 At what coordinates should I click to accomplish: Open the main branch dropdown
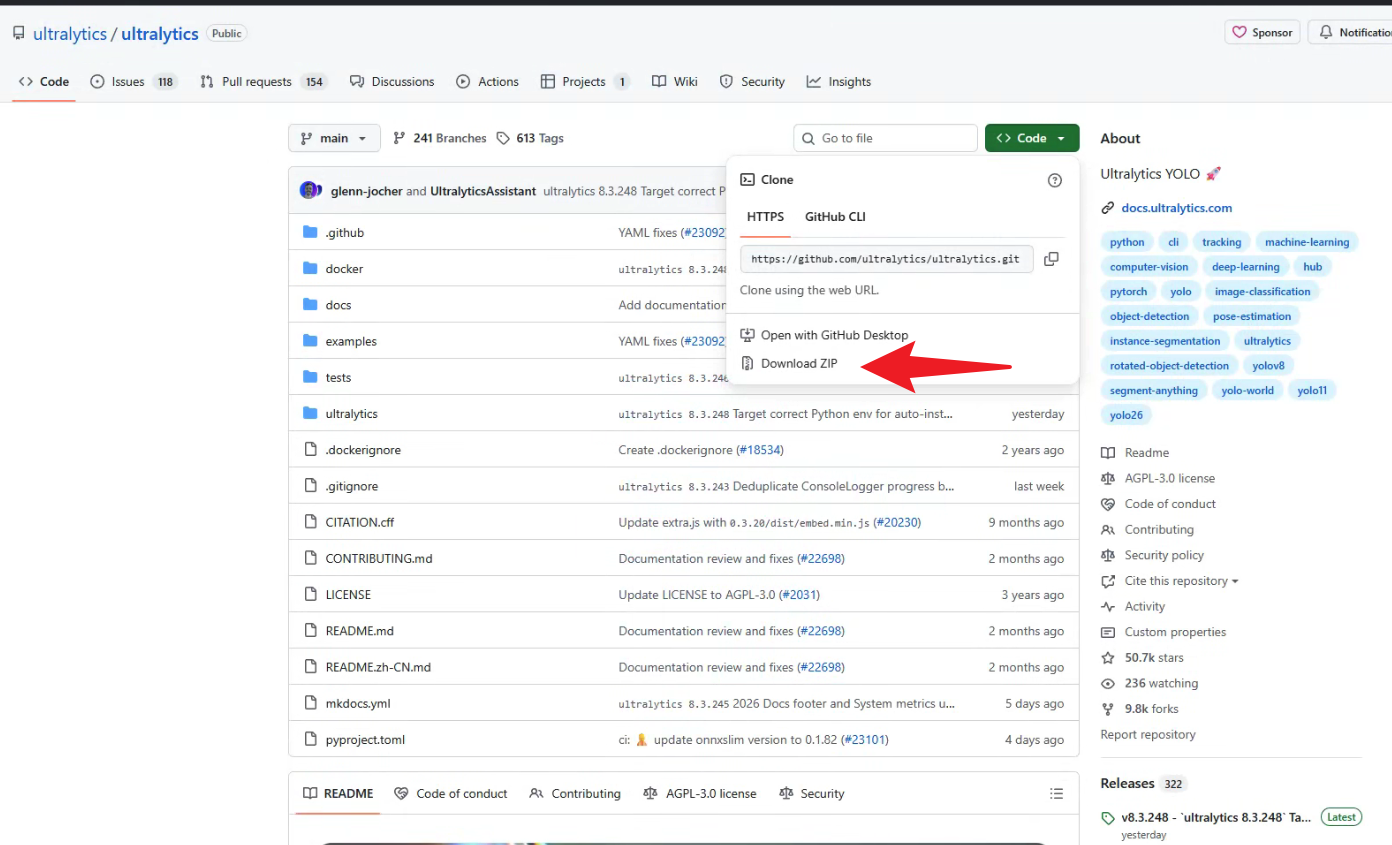click(x=334, y=138)
